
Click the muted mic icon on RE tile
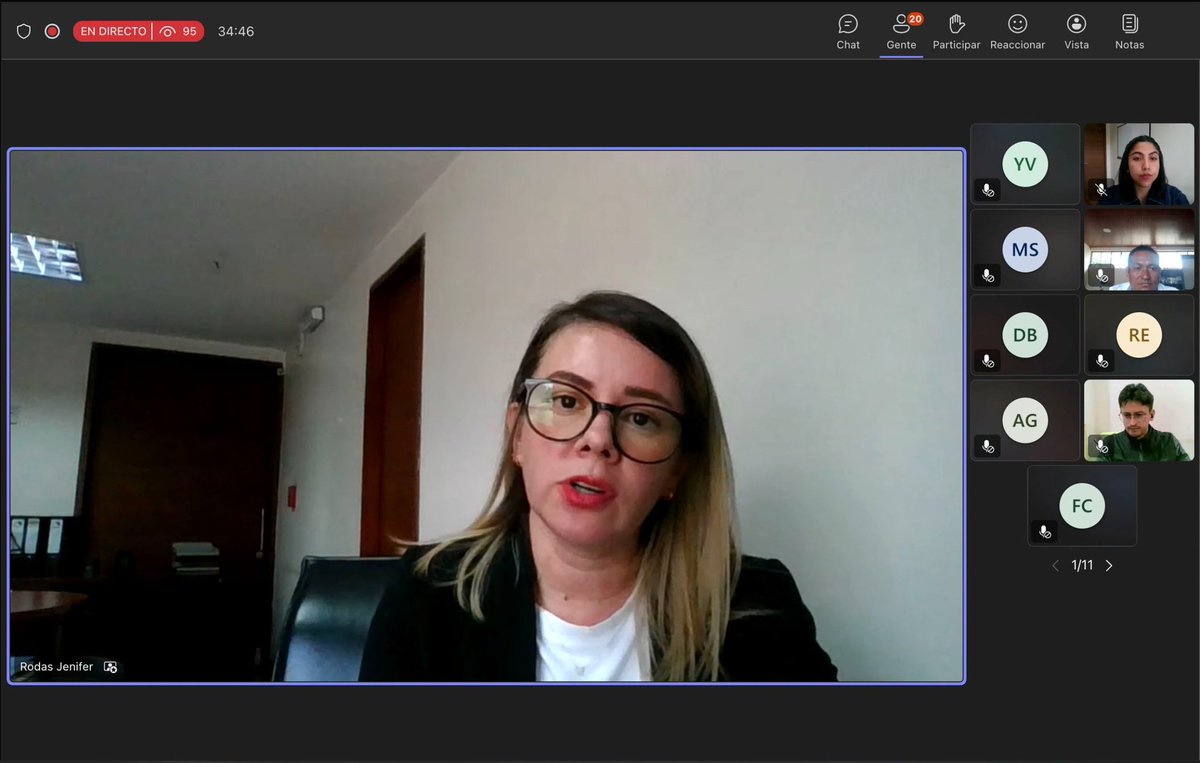[1102, 361]
